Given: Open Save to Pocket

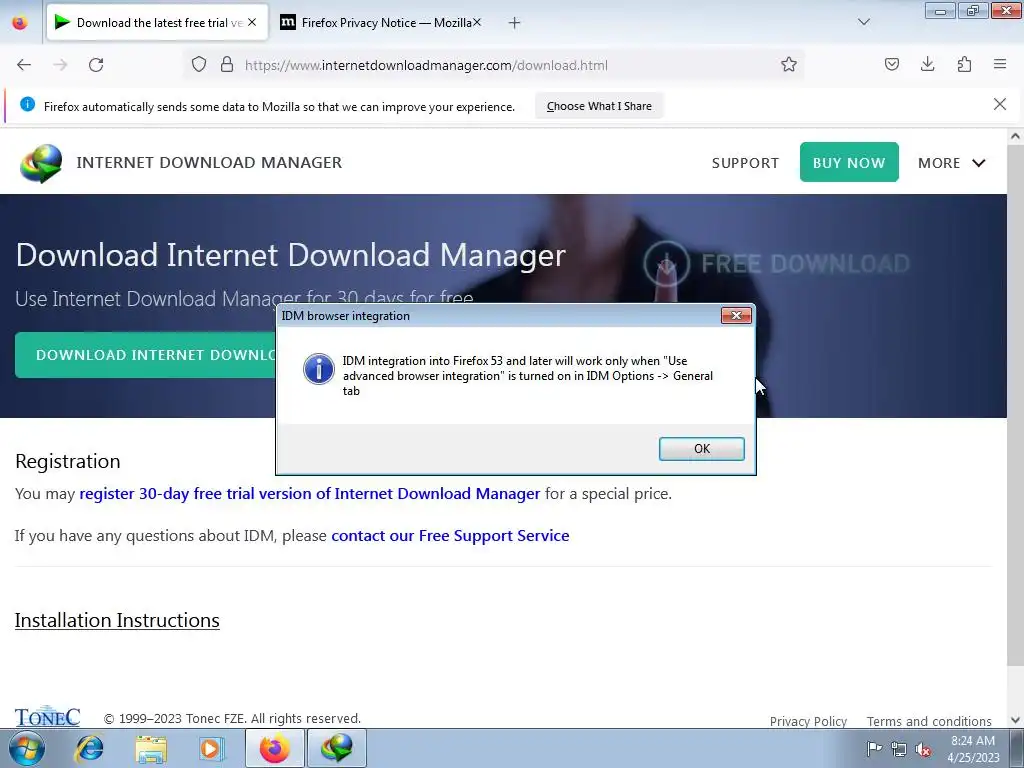Looking at the screenshot, I should (x=892, y=65).
